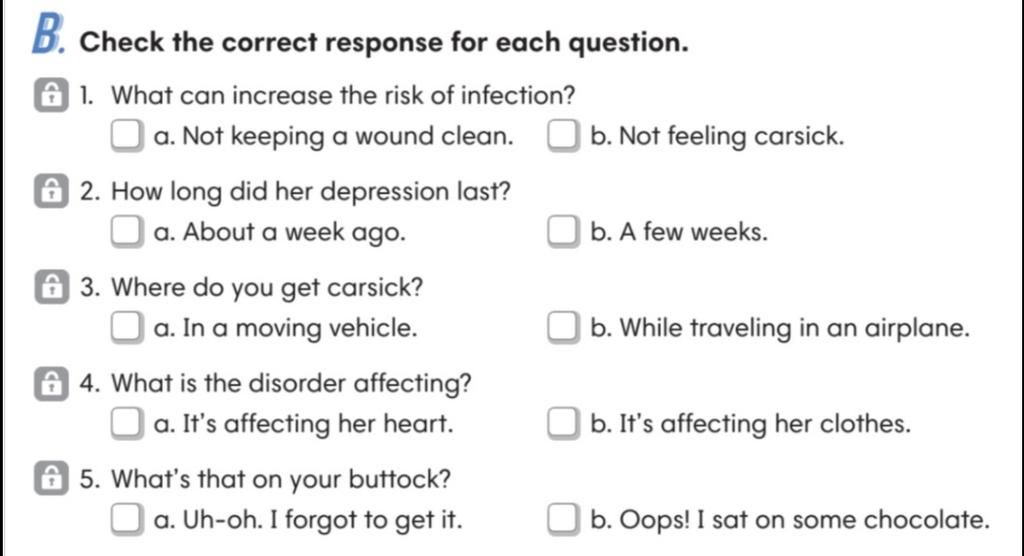Screen dimensions: 1024x556
Task: Check the 'Not feeling carsick' box
Action: (x=563, y=135)
